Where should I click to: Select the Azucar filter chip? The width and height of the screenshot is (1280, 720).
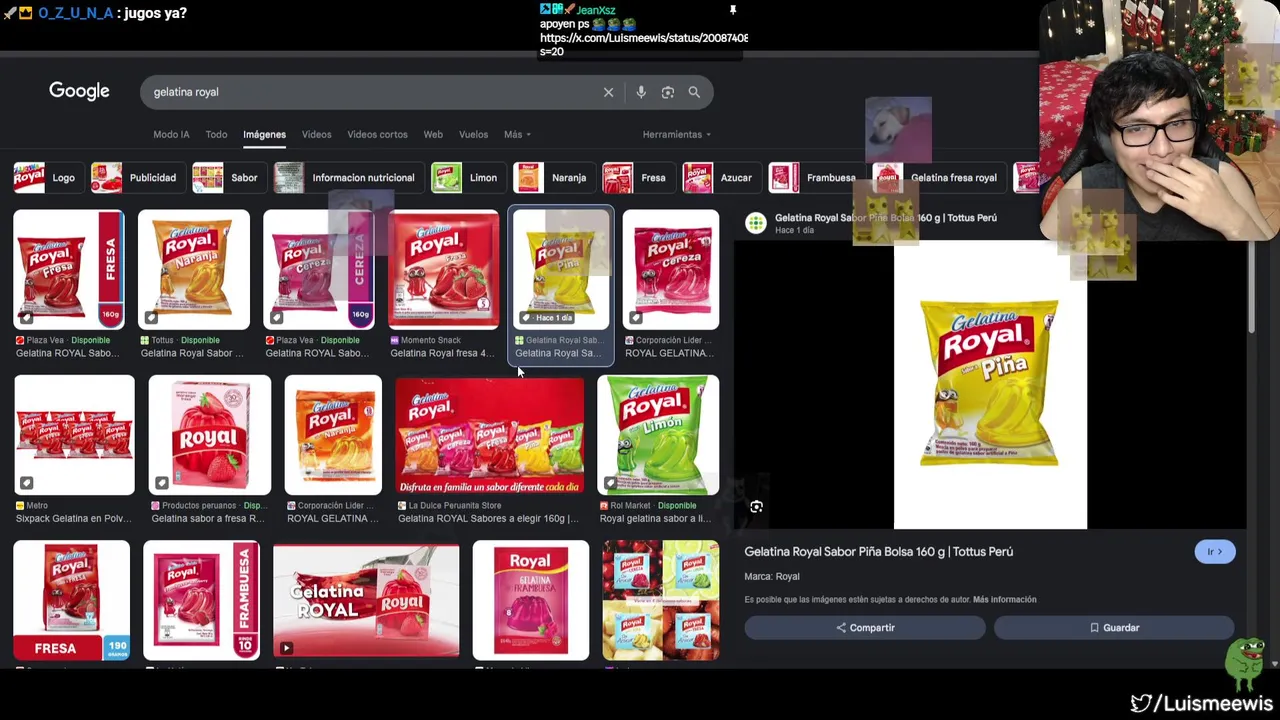coord(720,178)
